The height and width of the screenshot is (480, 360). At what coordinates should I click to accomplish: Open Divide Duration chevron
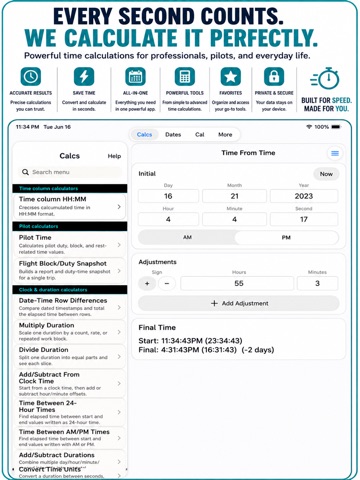[x=119, y=357]
